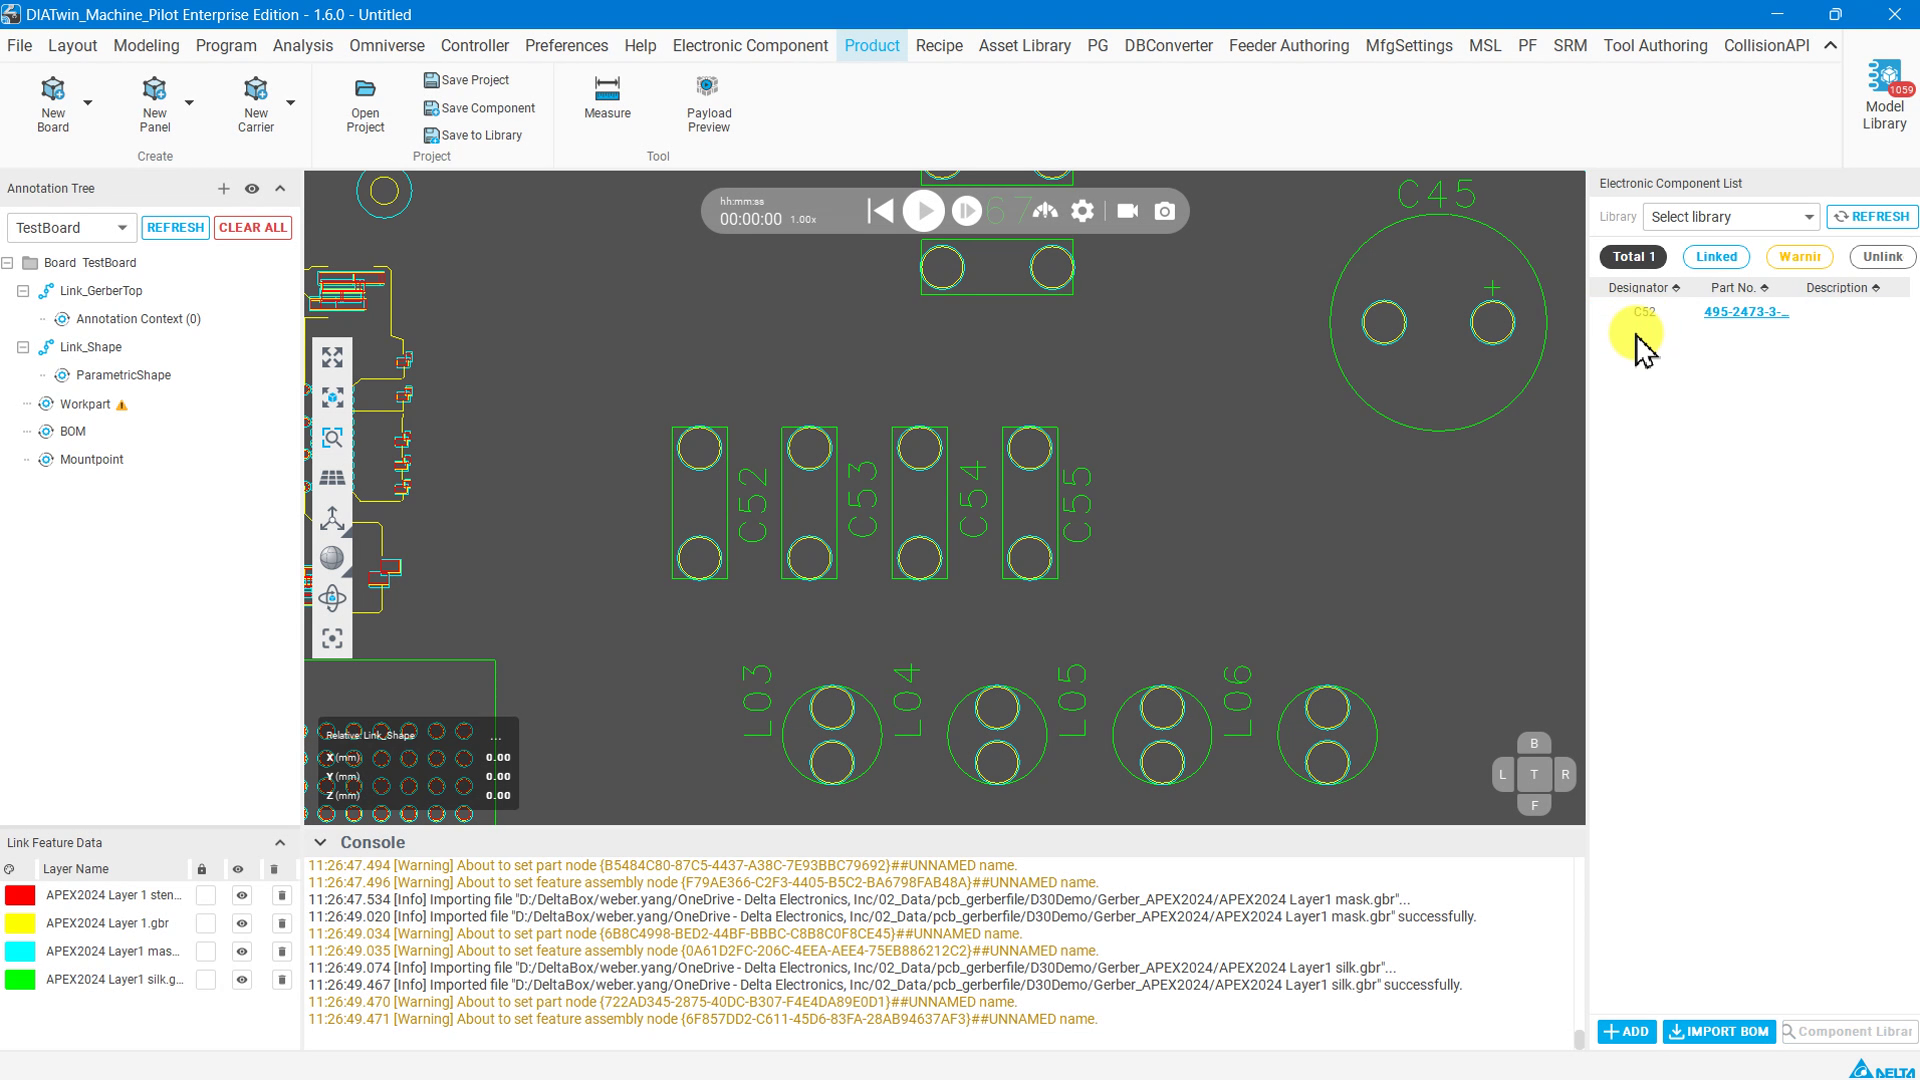Toggle annotation tree visibility eye
This screenshot has height=1080, width=1920.
pyautogui.click(x=252, y=189)
